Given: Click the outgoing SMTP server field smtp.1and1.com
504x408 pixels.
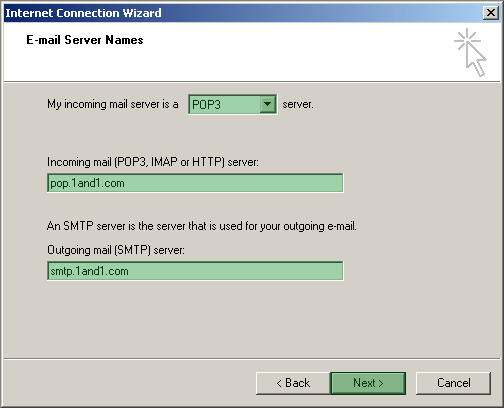Looking at the screenshot, I should point(195,271).
